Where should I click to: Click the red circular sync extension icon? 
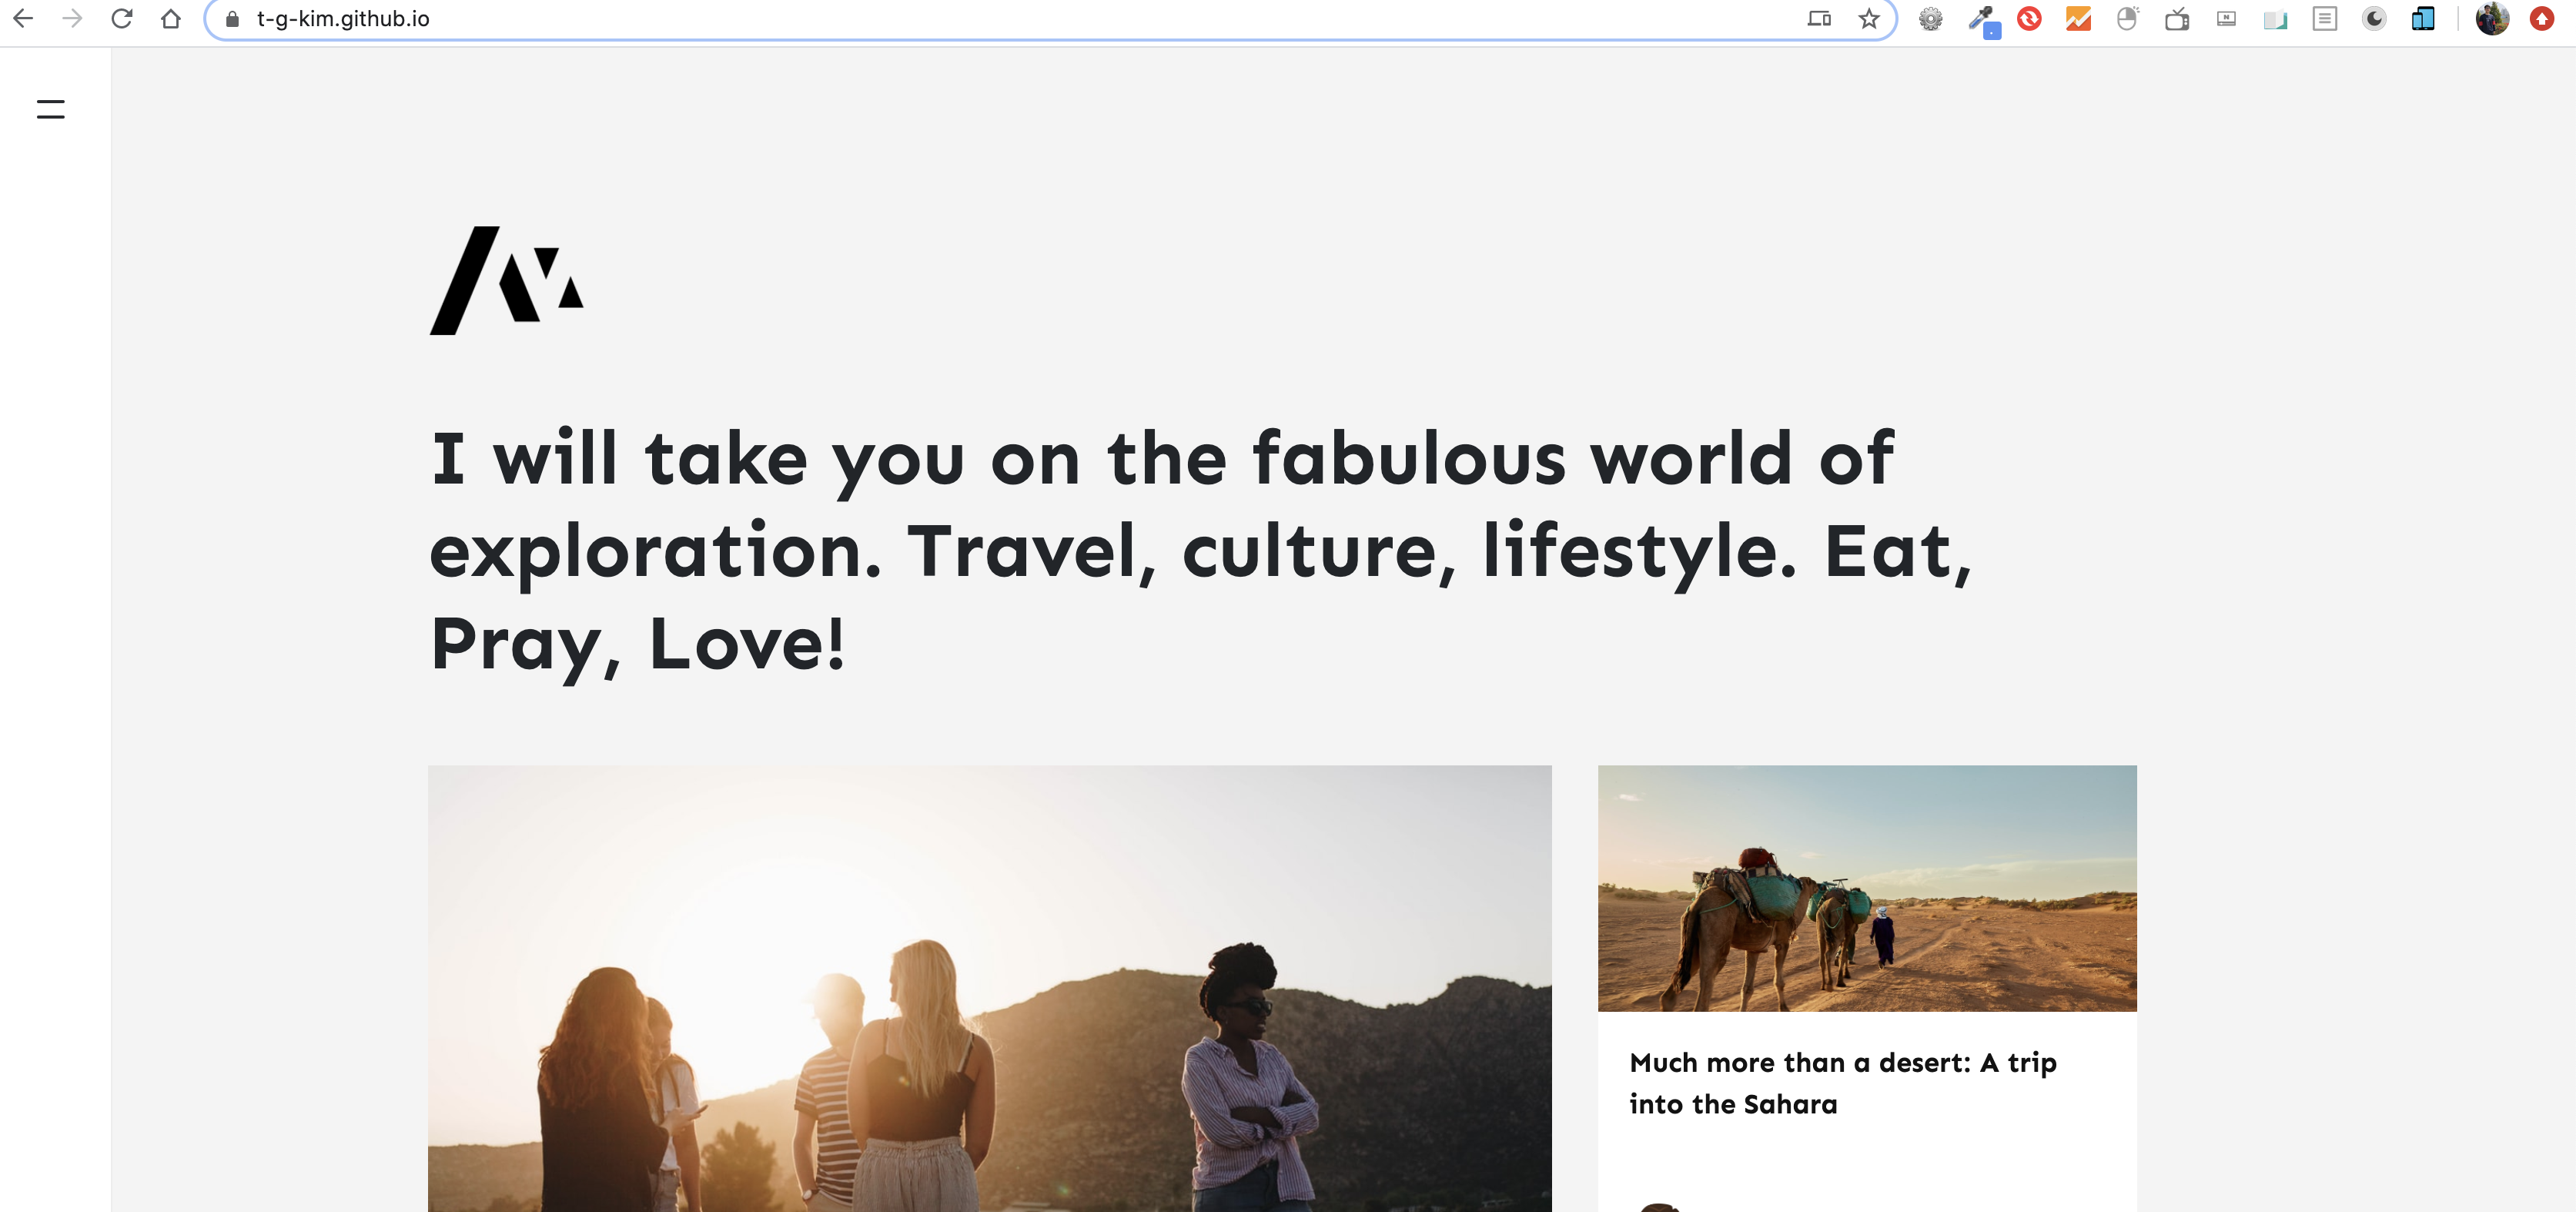pos(2029,18)
